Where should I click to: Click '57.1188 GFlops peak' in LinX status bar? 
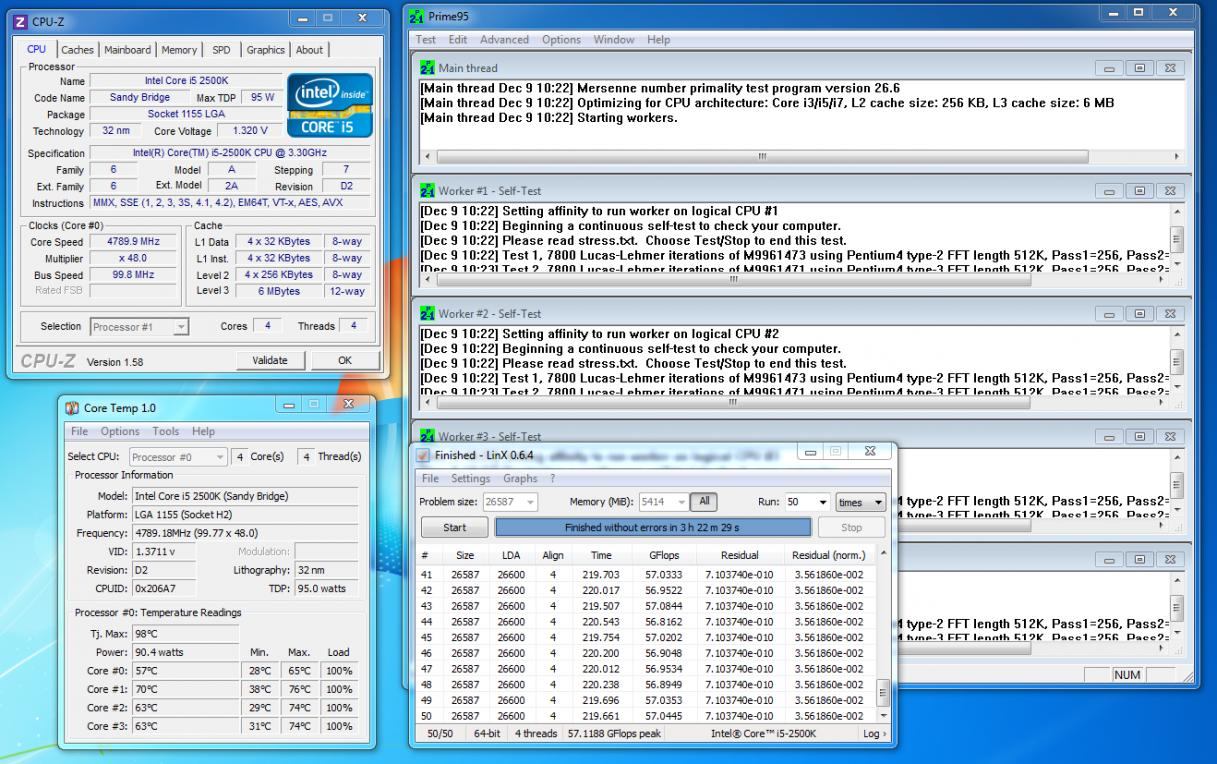point(613,734)
